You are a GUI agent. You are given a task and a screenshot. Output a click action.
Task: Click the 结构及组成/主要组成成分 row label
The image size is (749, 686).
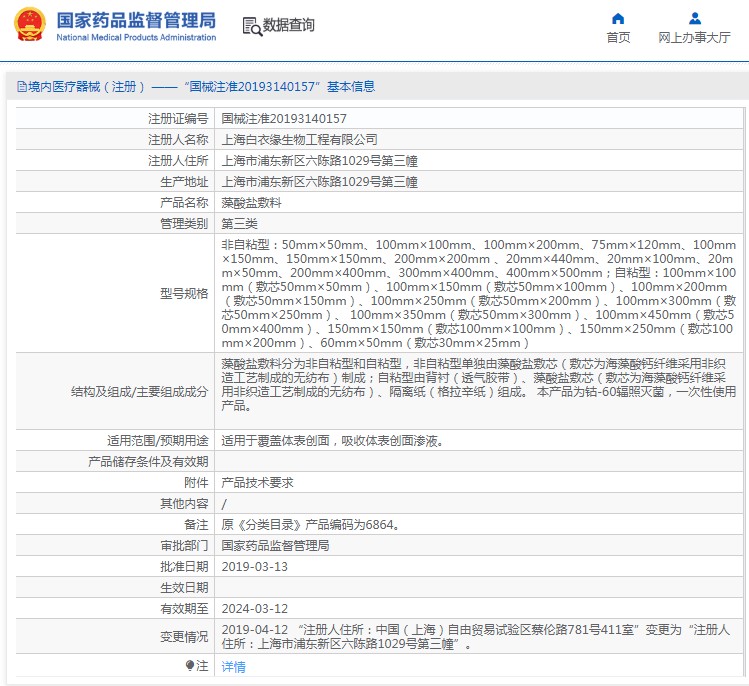click(139, 392)
